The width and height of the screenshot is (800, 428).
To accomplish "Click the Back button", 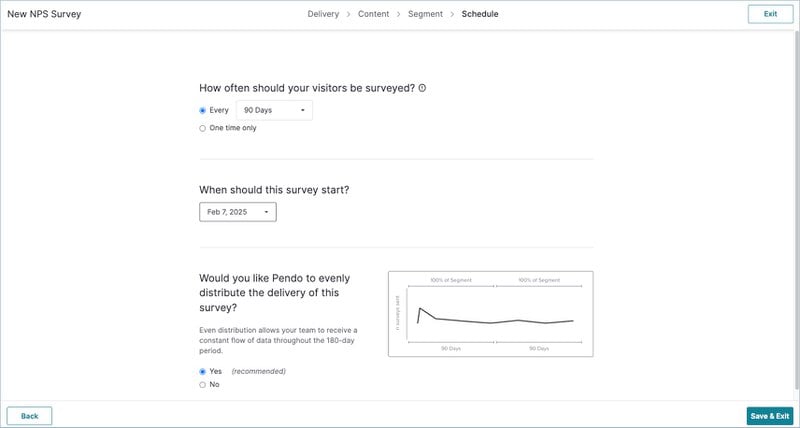I will [29, 415].
